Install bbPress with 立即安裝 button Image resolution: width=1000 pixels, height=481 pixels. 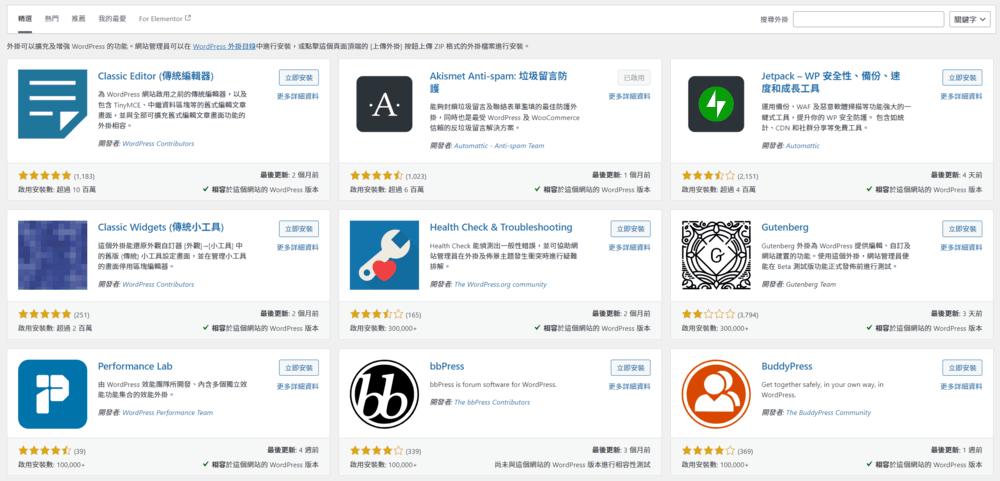pyautogui.click(x=631, y=368)
